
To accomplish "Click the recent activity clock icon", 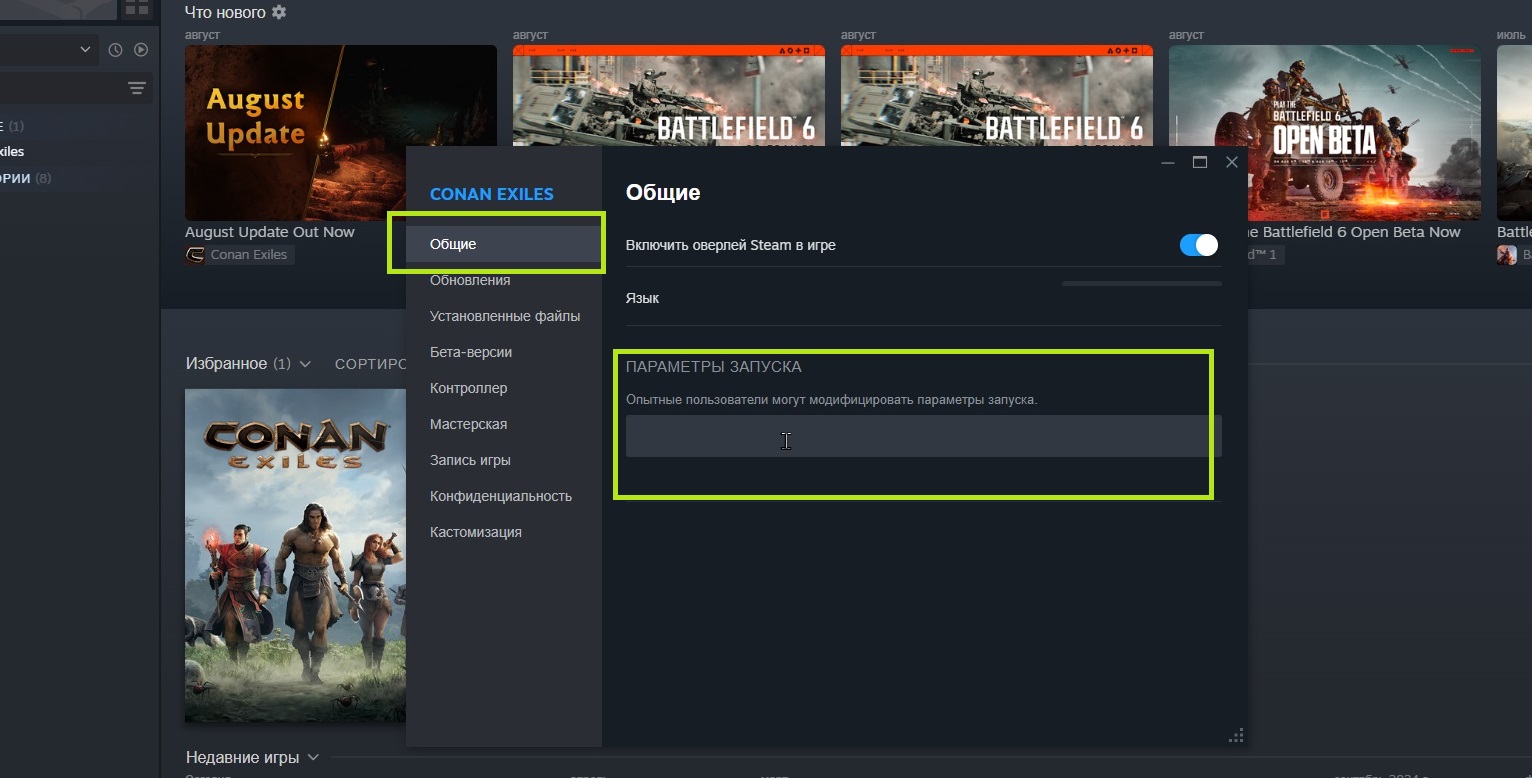I will click(115, 50).
